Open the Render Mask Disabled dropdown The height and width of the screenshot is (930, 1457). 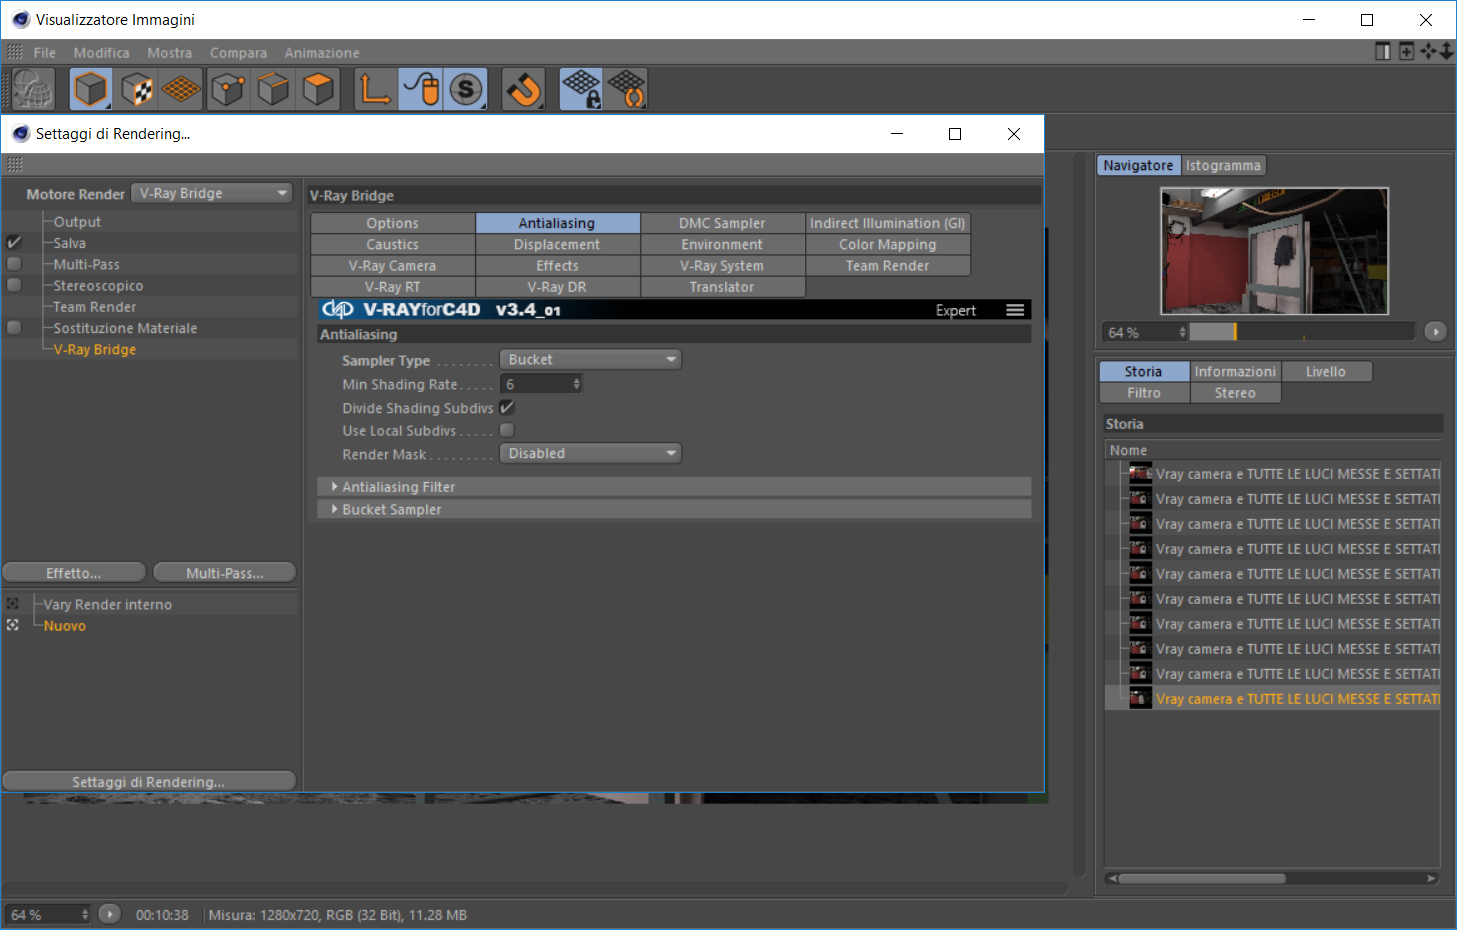click(590, 453)
